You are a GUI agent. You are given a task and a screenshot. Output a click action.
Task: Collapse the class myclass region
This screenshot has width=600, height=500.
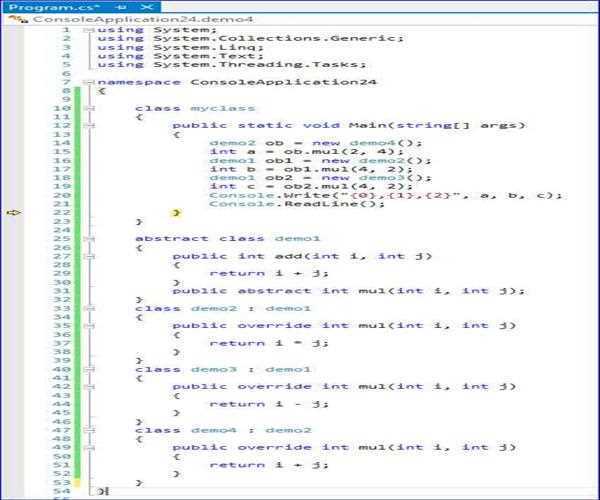[89, 108]
